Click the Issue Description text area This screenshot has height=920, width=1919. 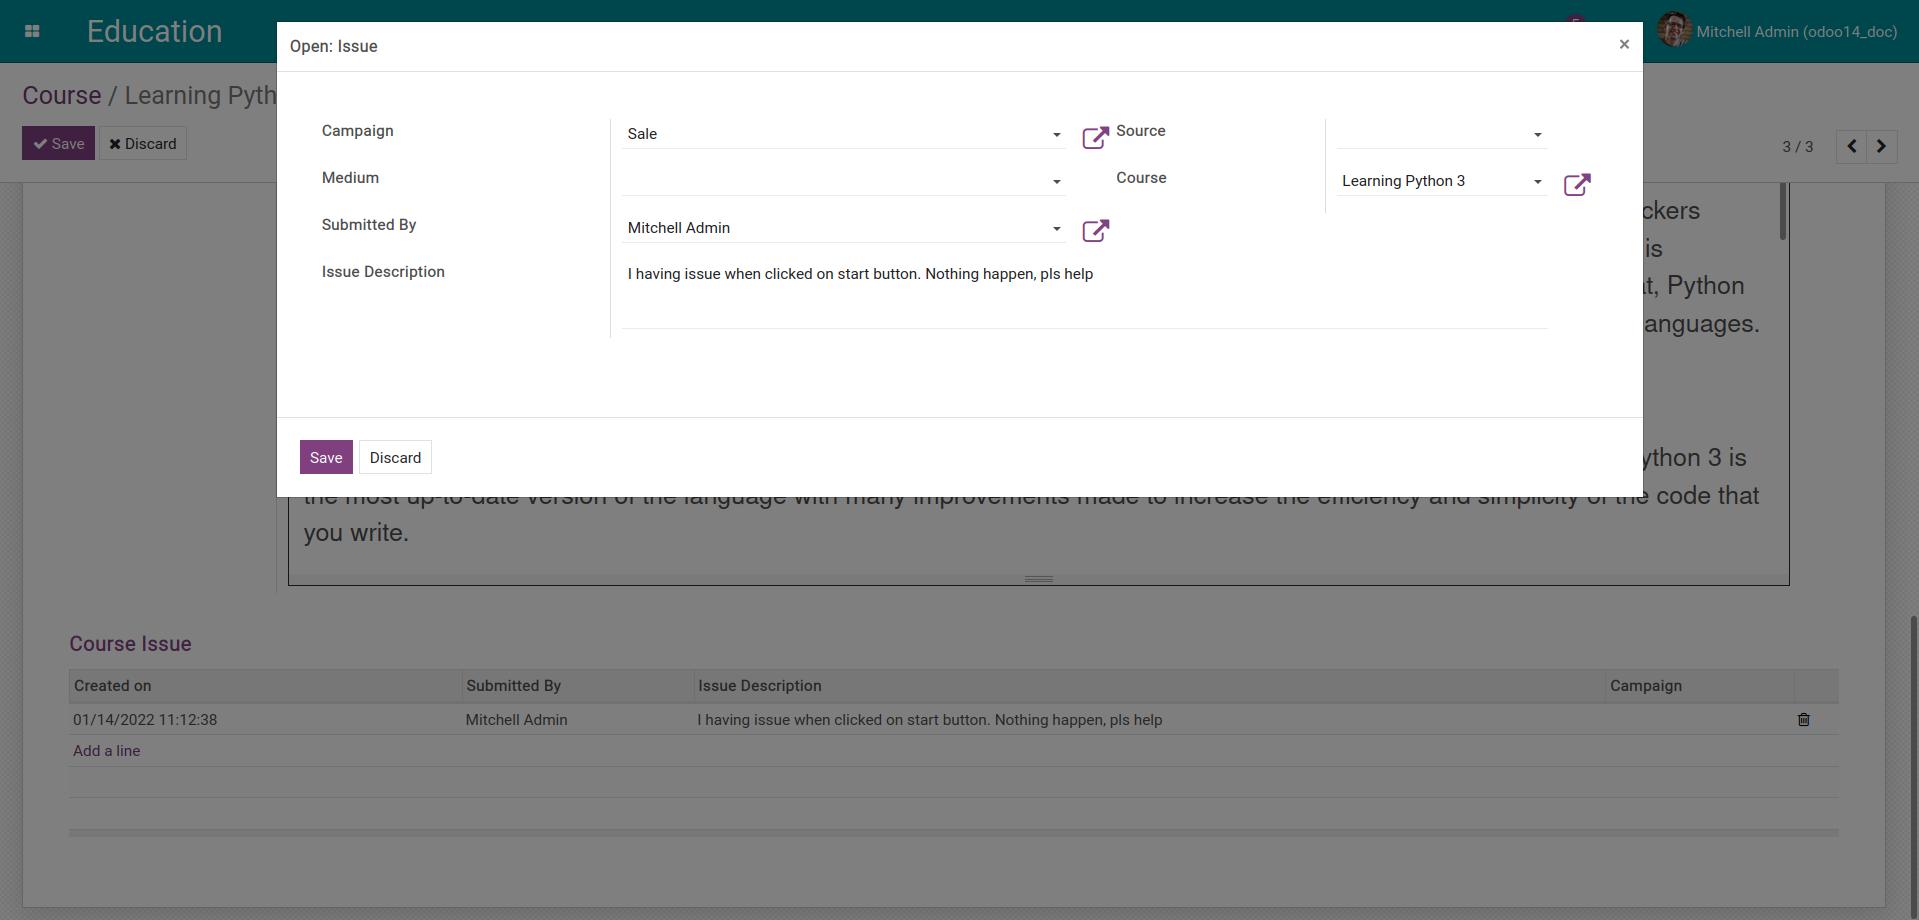click(1083, 295)
